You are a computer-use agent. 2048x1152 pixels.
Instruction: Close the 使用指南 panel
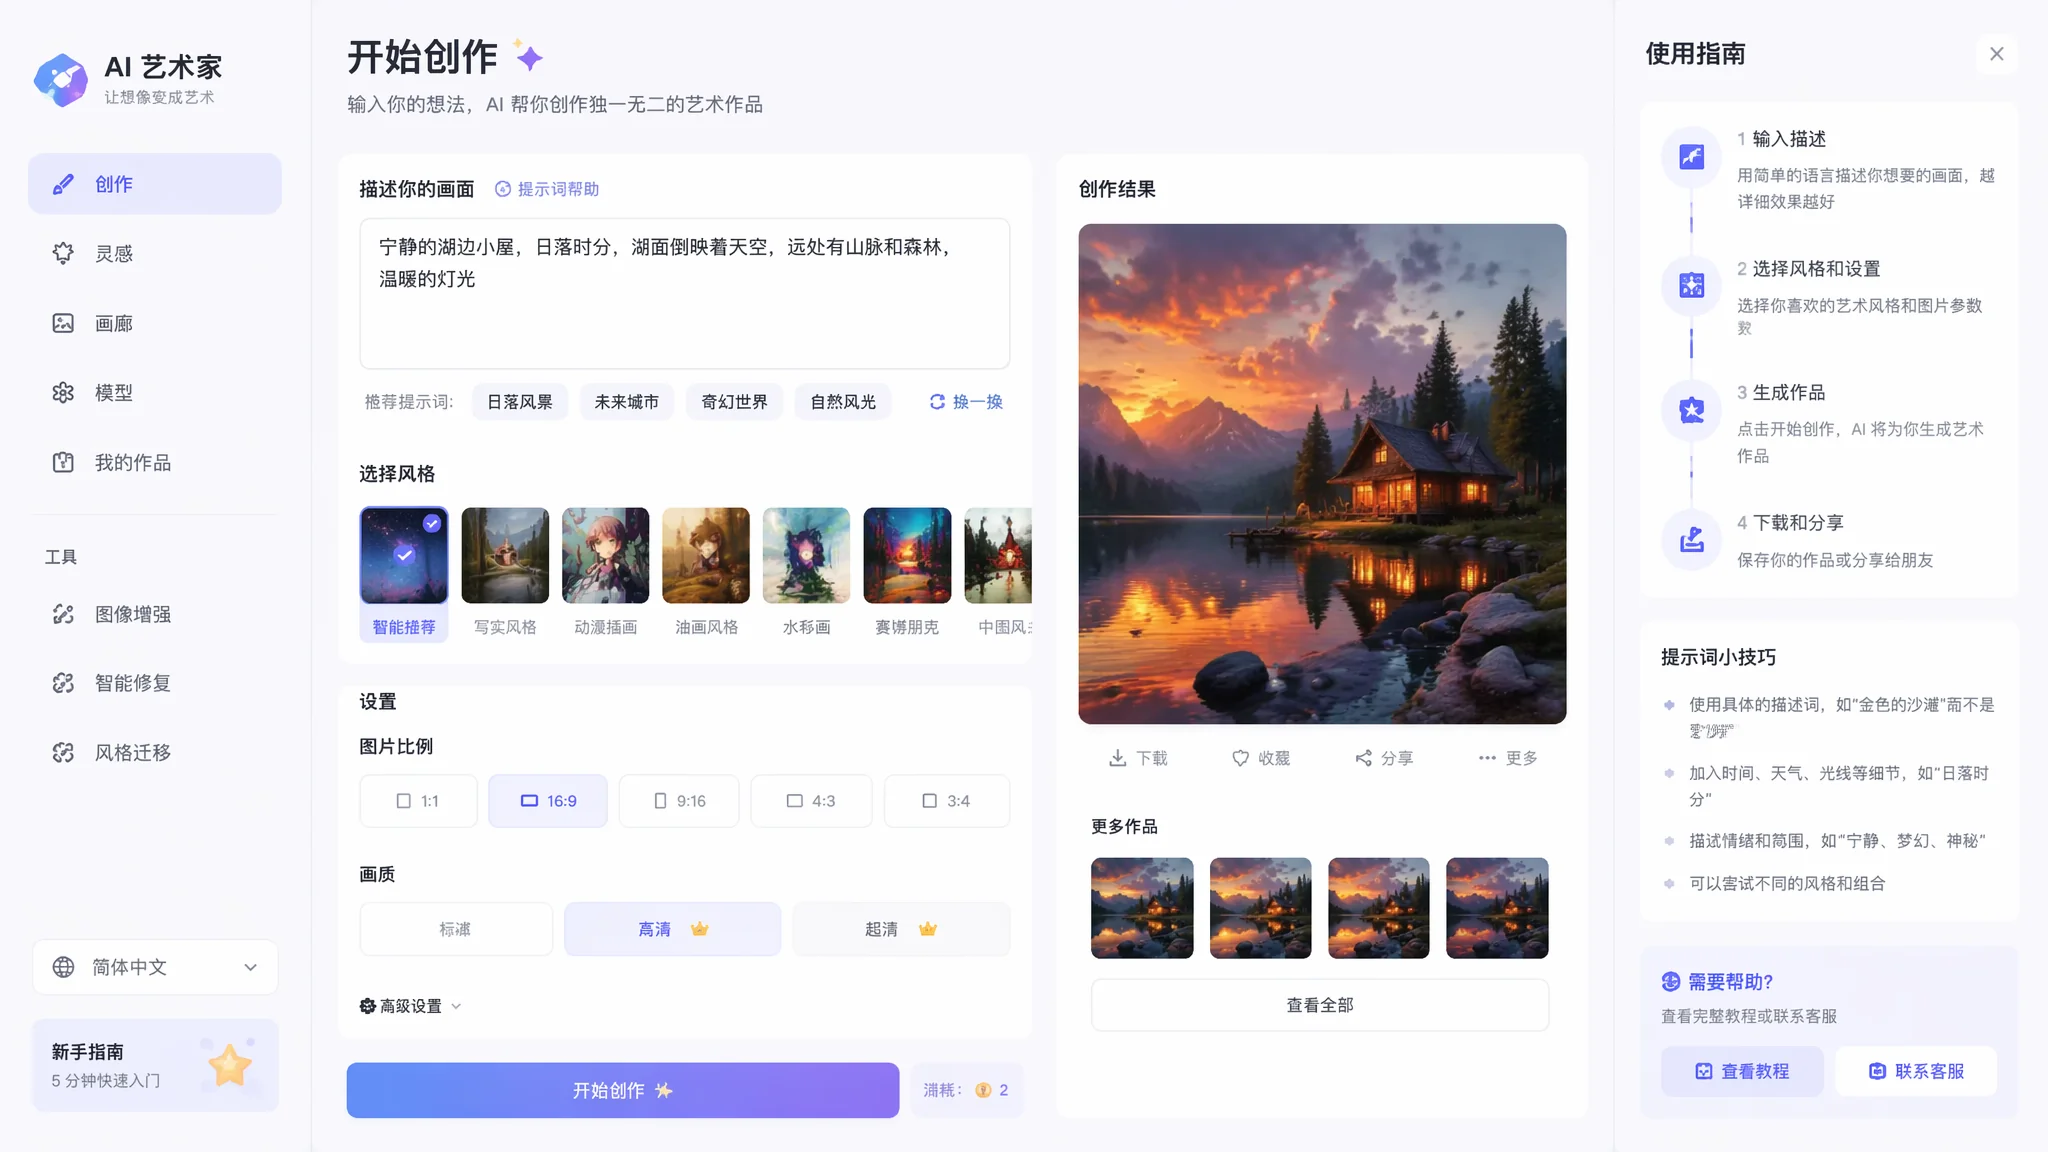pyautogui.click(x=1997, y=54)
